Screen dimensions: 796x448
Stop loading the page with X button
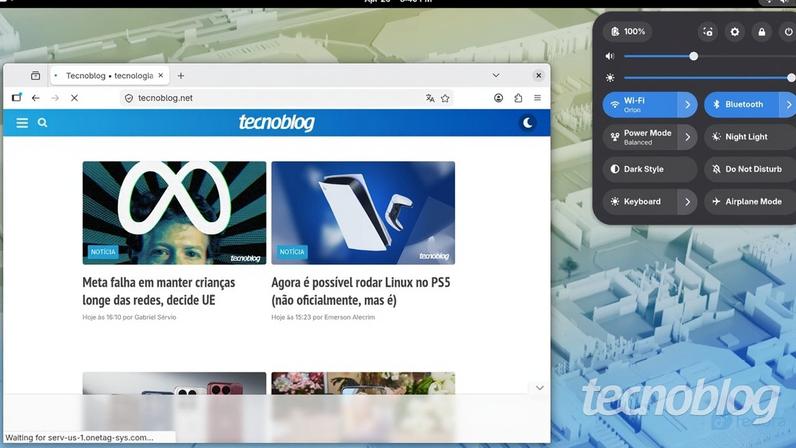(x=74, y=98)
